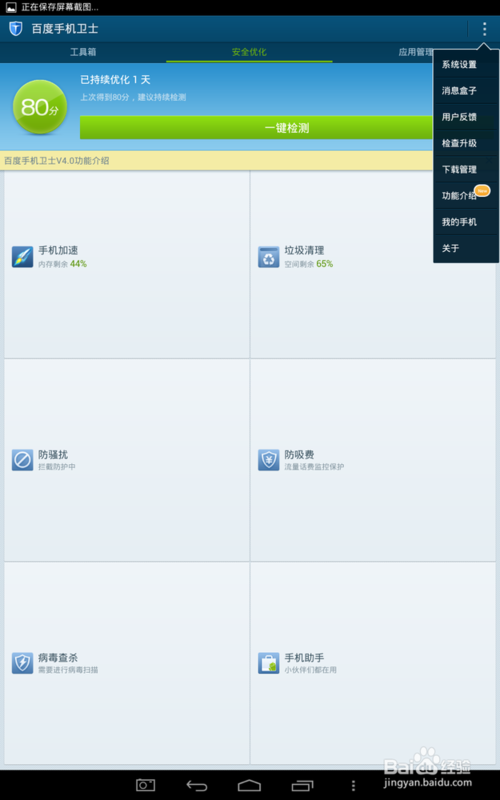The width and height of the screenshot is (500, 800).
Task: Select 检查升级 from the menu
Action: pos(466,143)
